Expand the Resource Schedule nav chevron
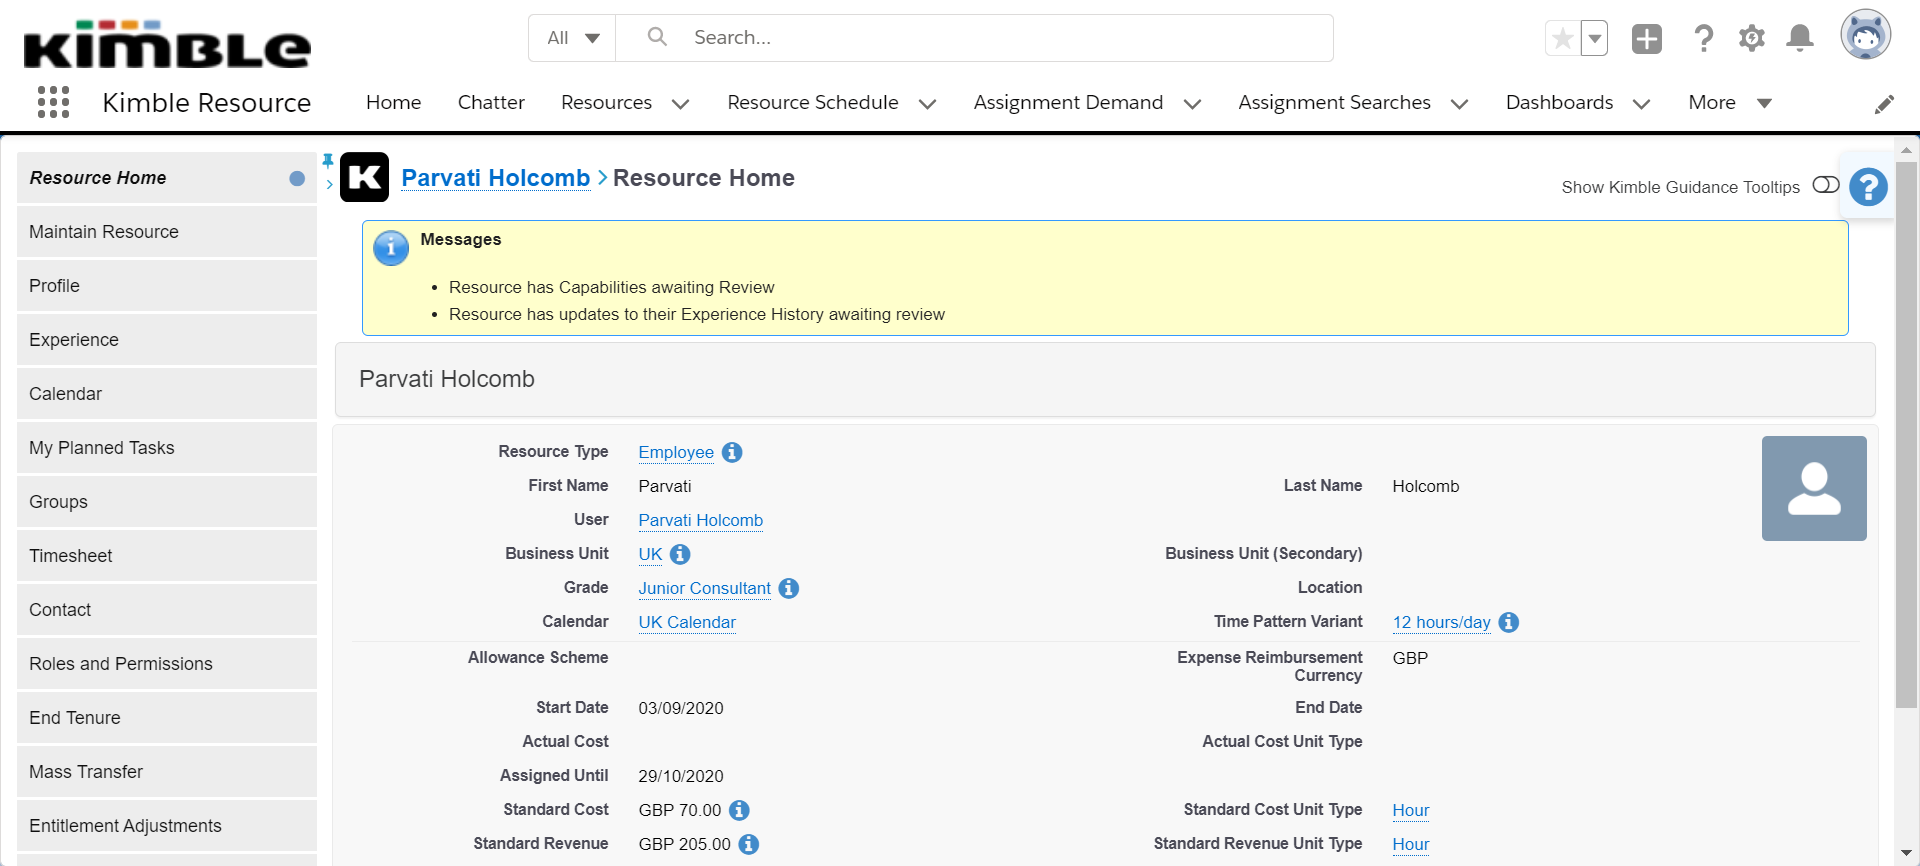Image resolution: width=1920 pixels, height=866 pixels. (927, 104)
